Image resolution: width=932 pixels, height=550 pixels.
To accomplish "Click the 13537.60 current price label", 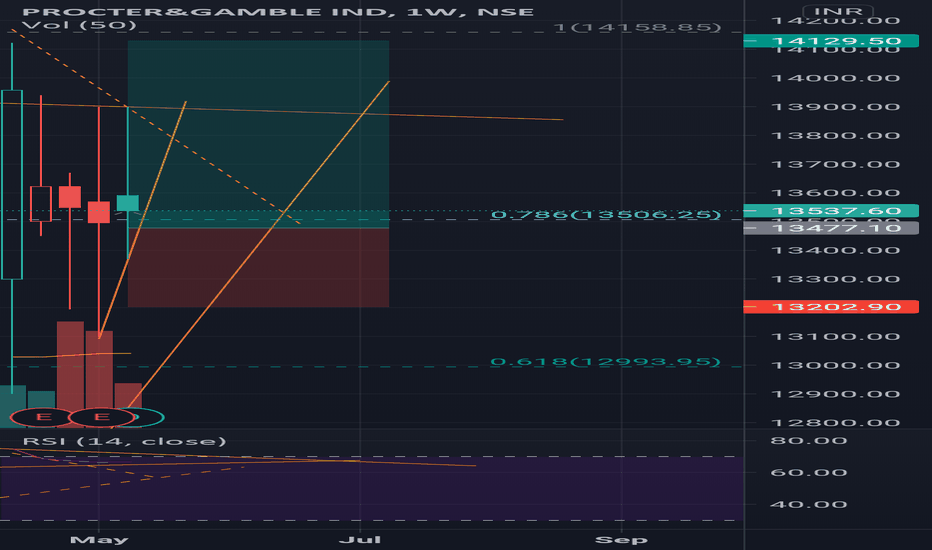I will pos(831,210).
